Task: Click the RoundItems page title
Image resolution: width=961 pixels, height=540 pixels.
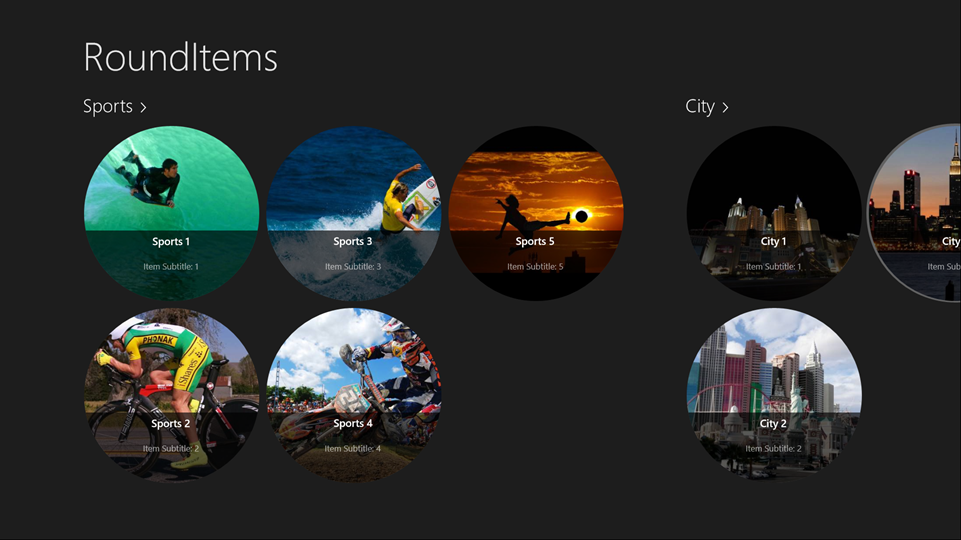Action: 180,57
